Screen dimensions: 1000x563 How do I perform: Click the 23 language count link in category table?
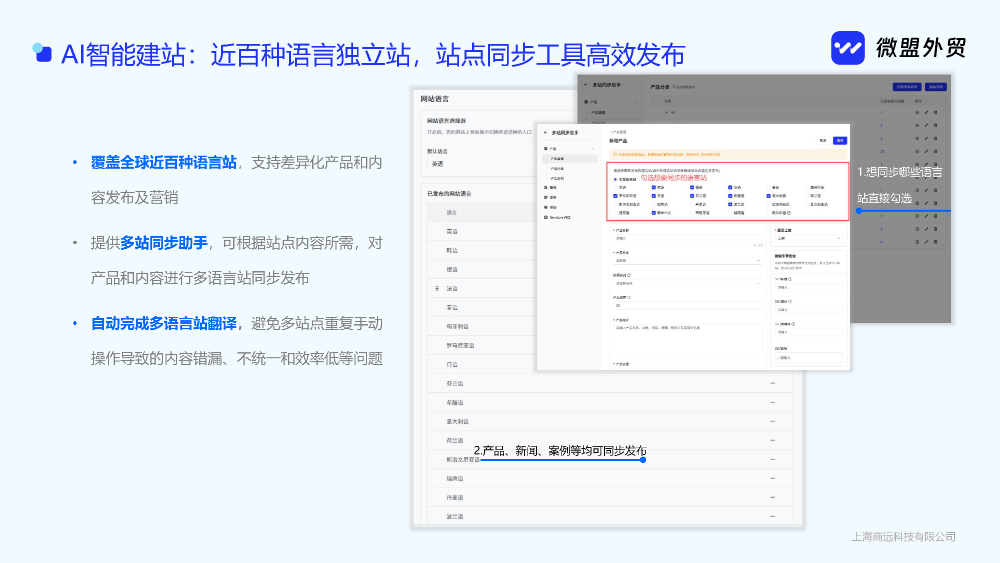tap(882, 151)
